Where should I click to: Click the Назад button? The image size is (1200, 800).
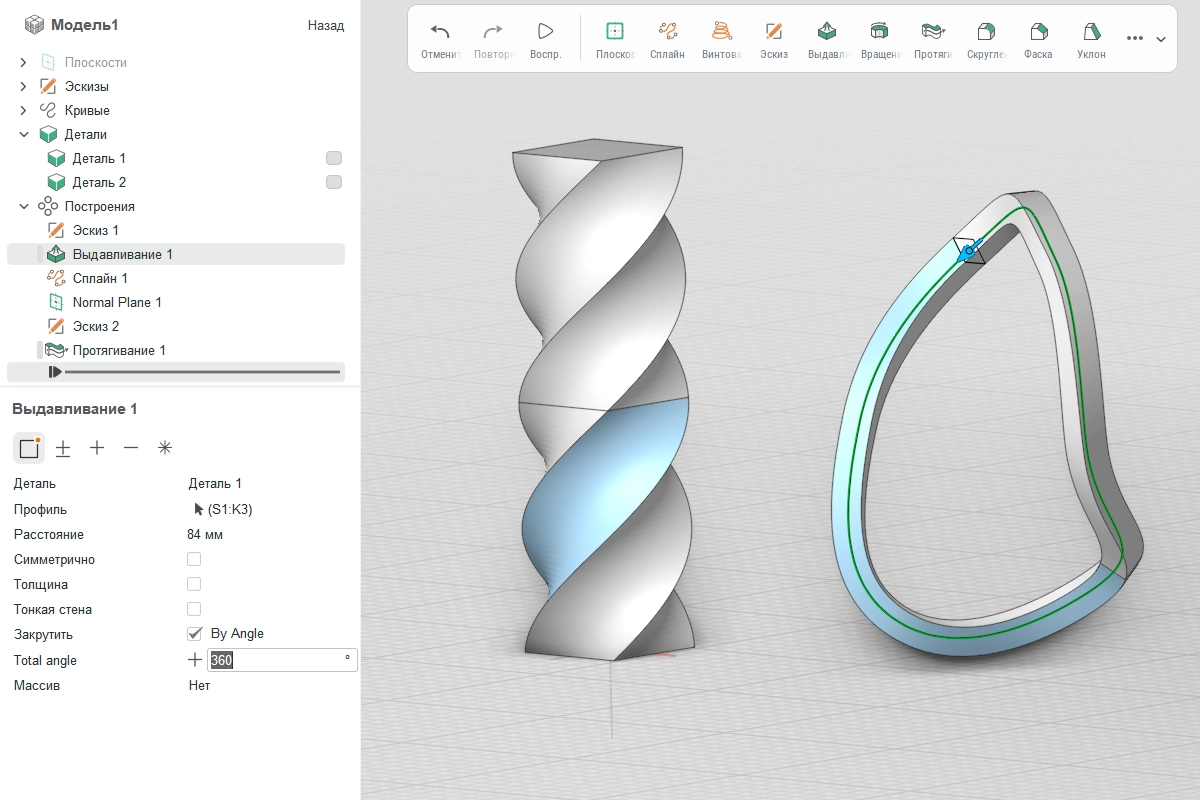pyautogui.click(x=326, y=25)
